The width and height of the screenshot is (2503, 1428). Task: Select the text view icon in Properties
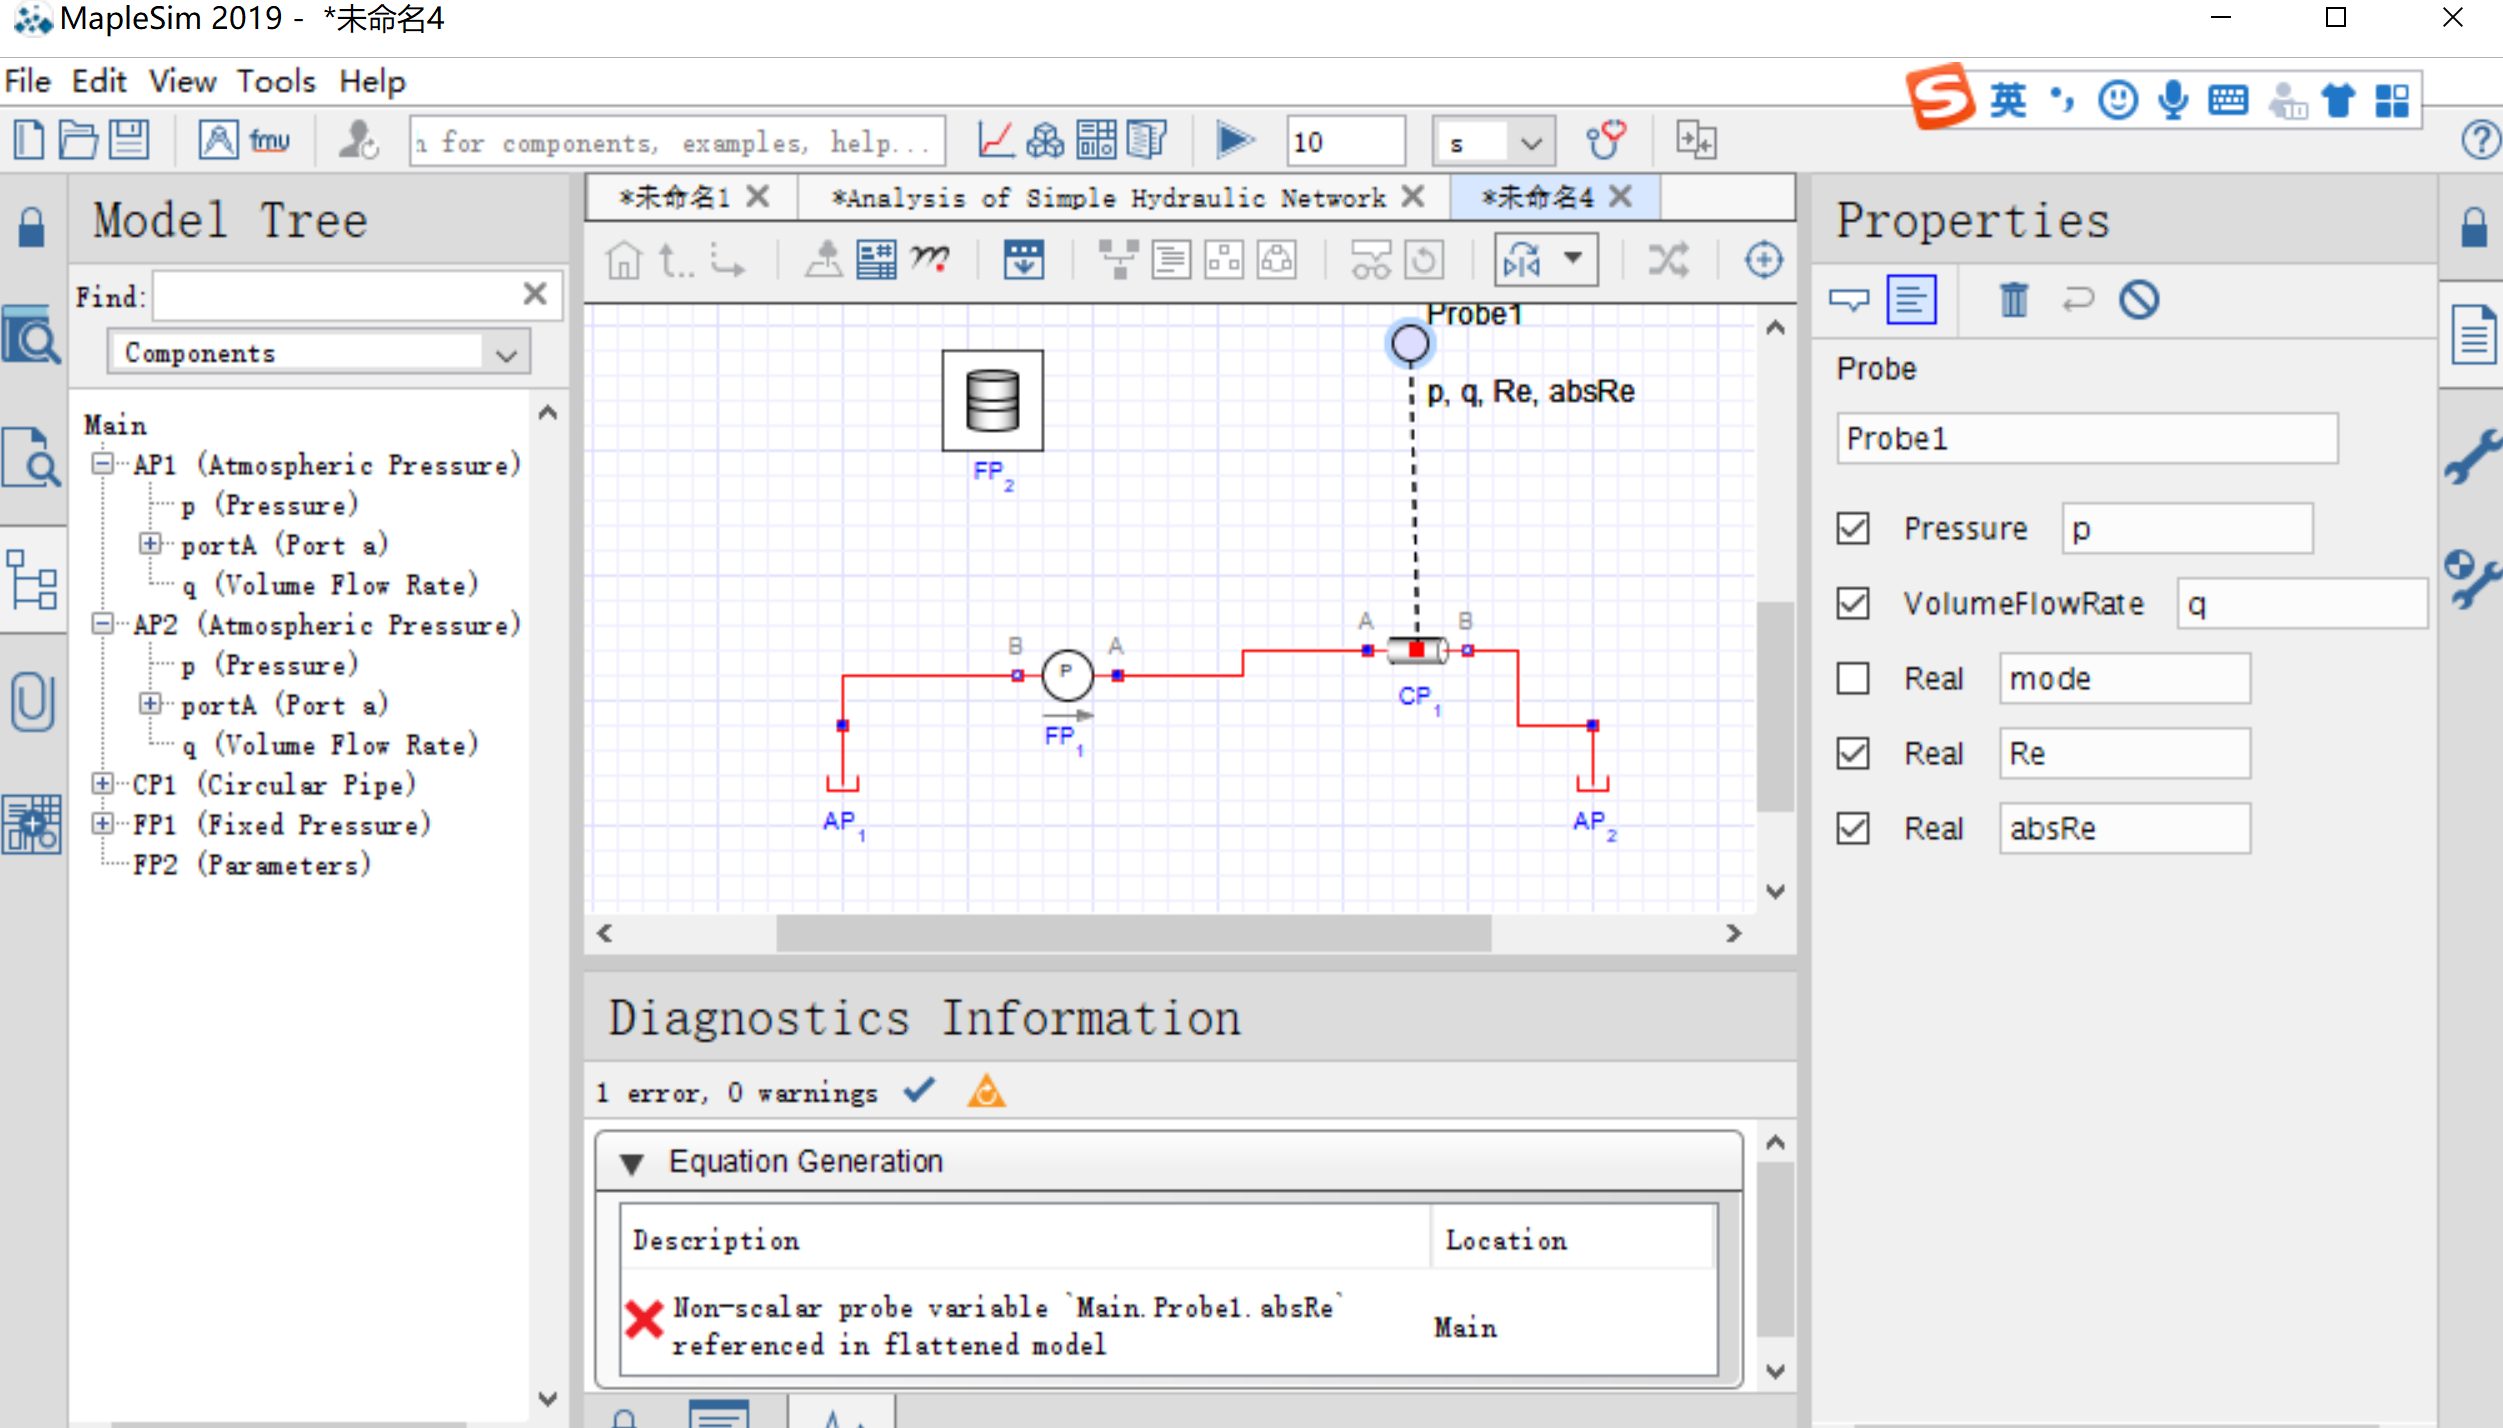coord(1911,299)
